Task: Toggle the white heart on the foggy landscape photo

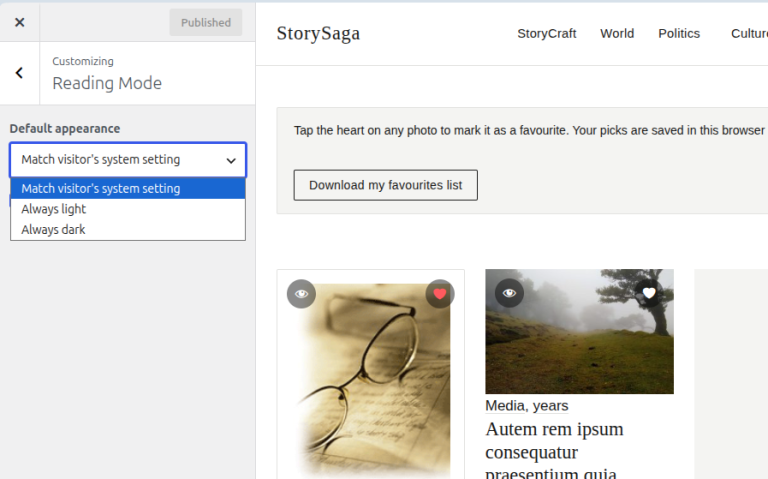Action: tap(649, 293)
